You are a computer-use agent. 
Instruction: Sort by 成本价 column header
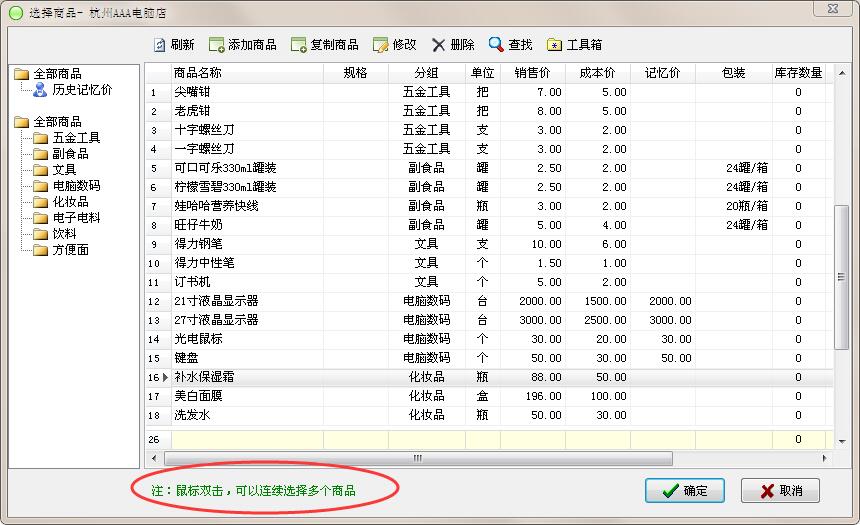598,73
